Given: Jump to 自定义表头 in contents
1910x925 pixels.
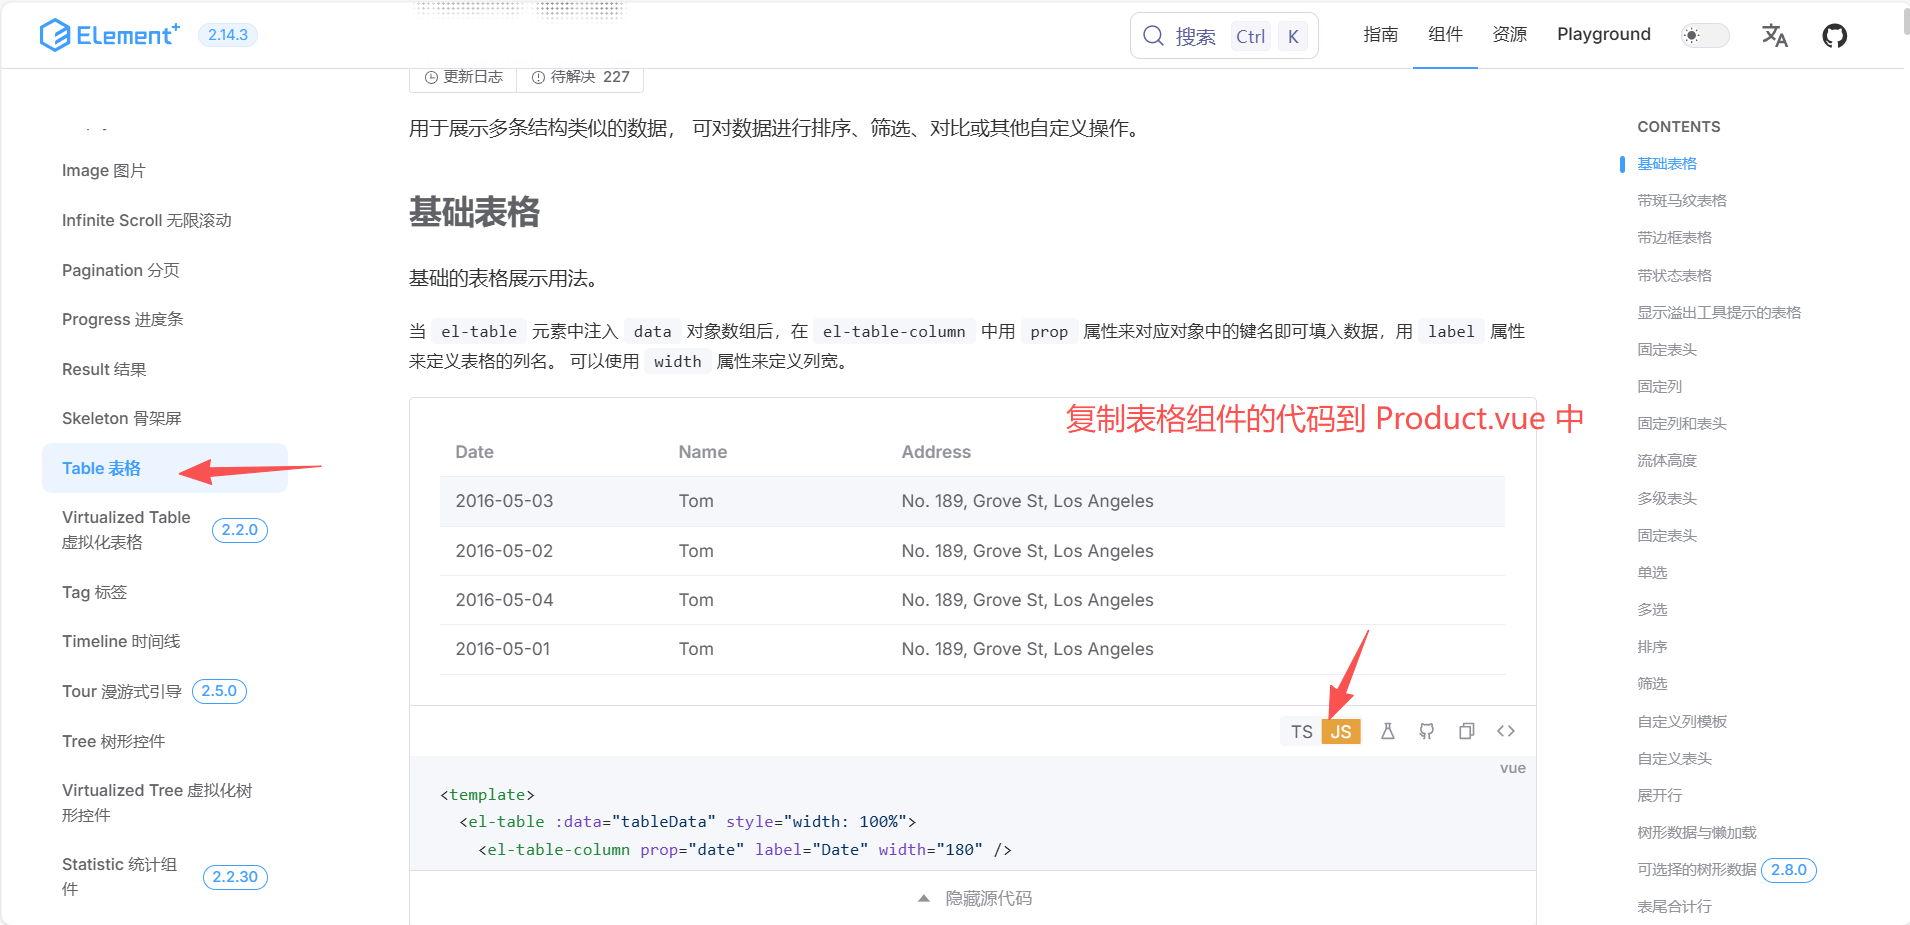Looking at the screenshot, I should tap(1674, 758).
